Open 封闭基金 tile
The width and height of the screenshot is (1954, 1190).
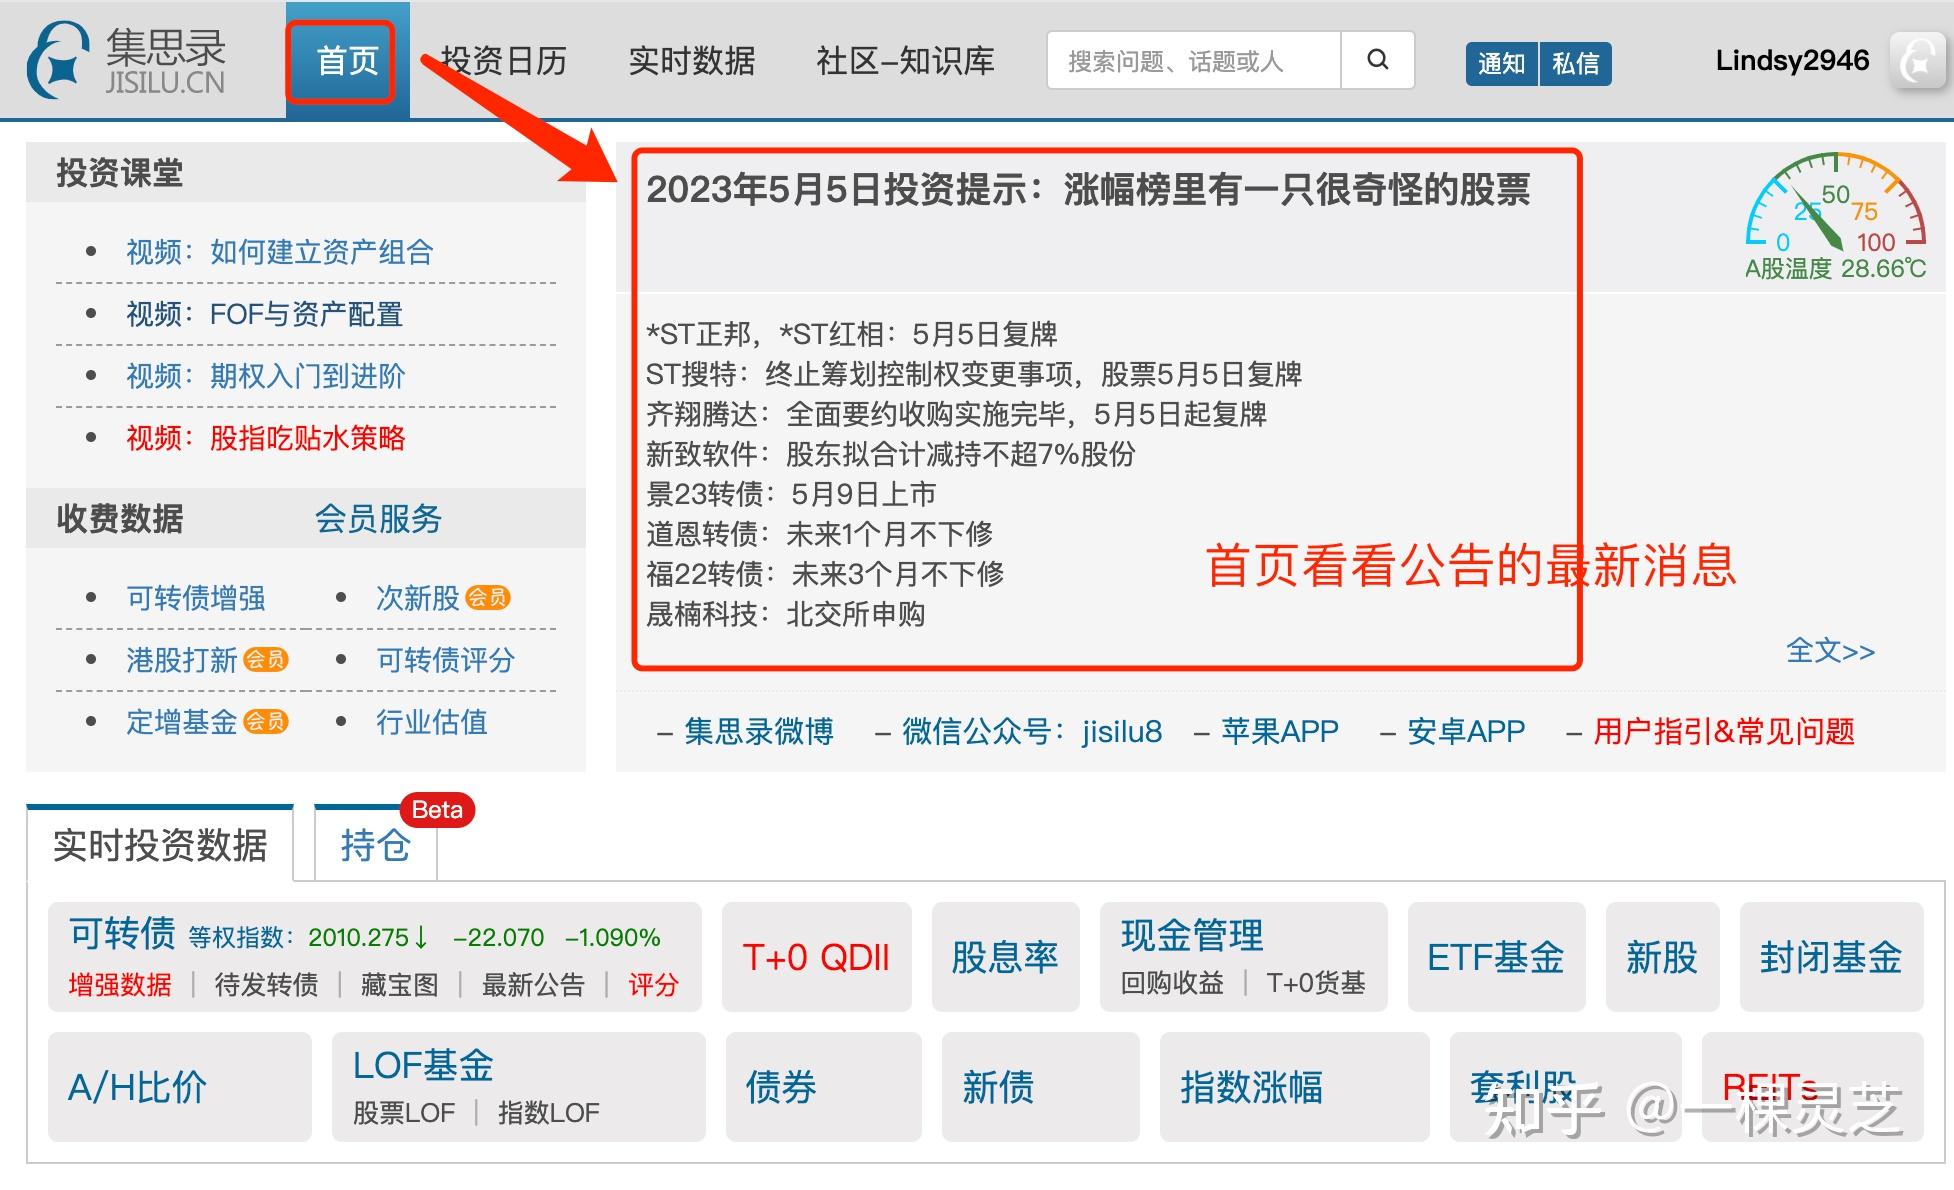(x=1831, y=957)
